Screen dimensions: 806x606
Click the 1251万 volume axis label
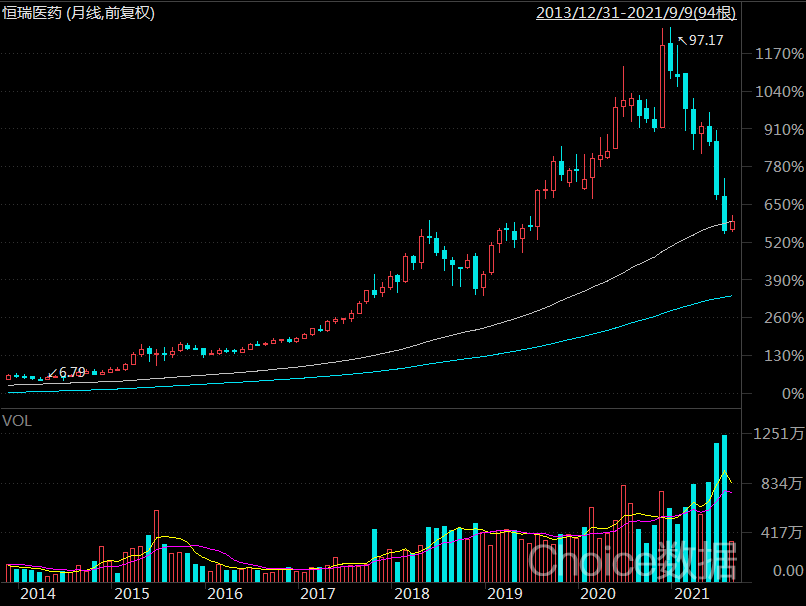tap(778, 434)
